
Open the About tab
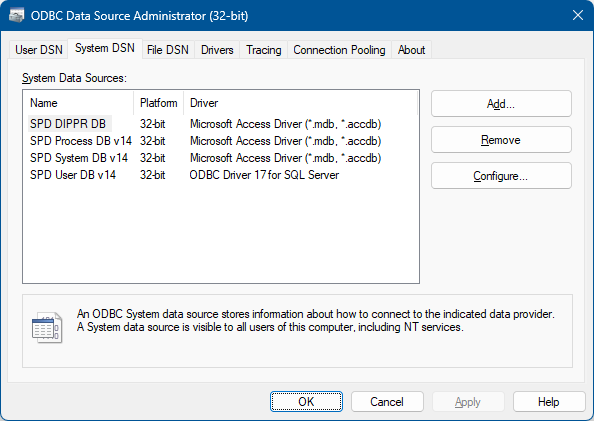[x=411, y=50]
